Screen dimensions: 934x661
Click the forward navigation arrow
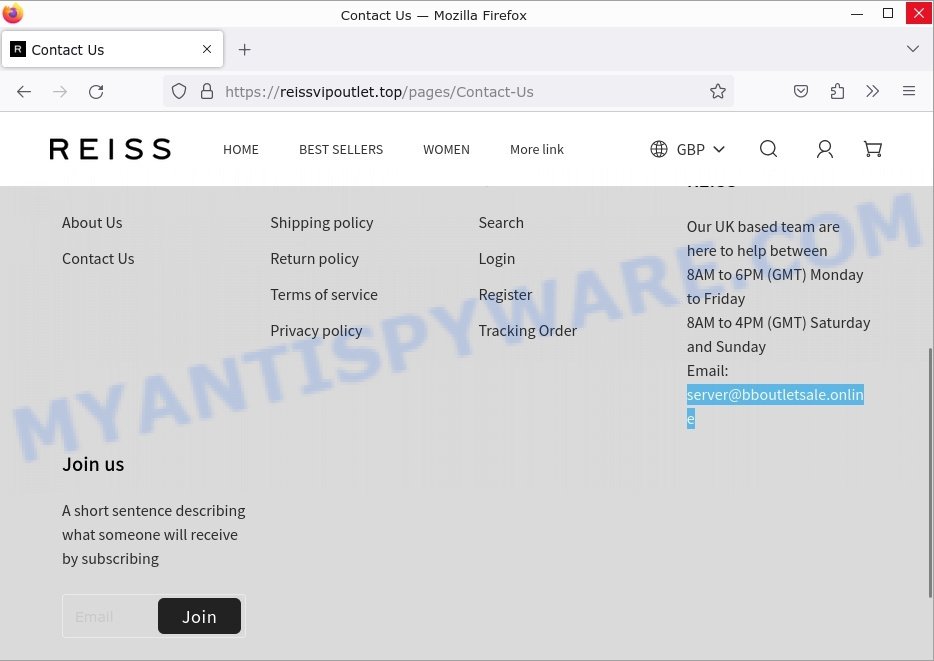tap(60, 92)
